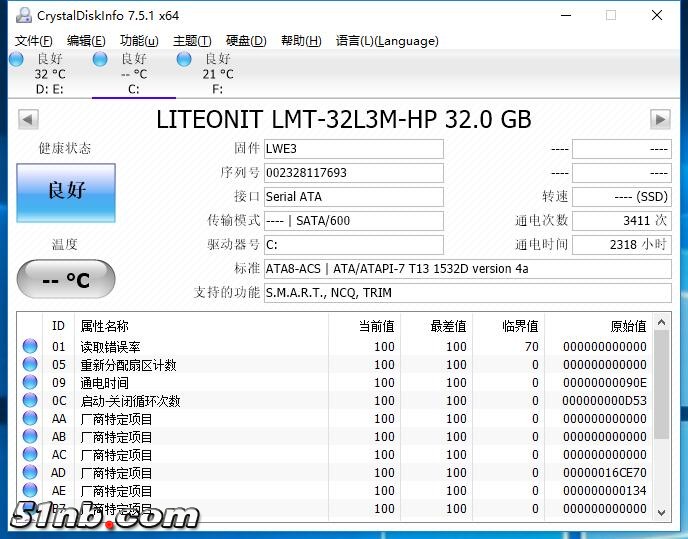Open the 功能(u) menu
Image resolution: width=688 pixels, height=539 pixels.
(139, 41)
